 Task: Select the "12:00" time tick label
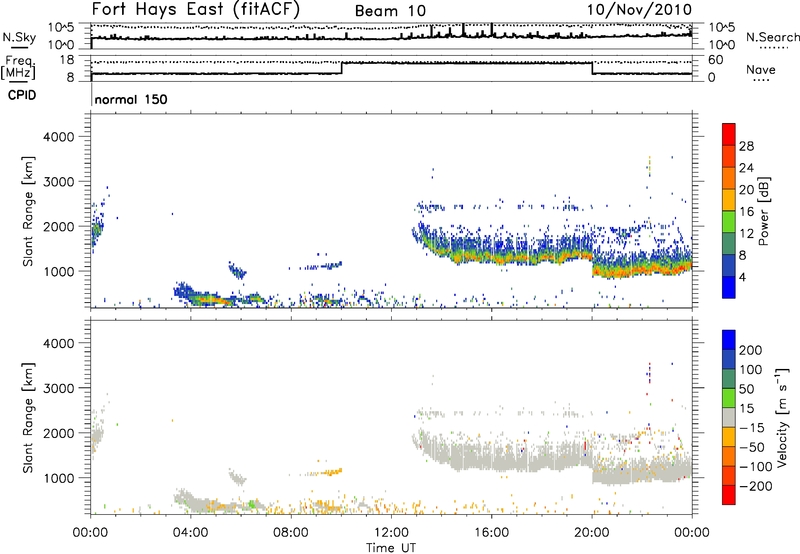click(x=391, y=533)
